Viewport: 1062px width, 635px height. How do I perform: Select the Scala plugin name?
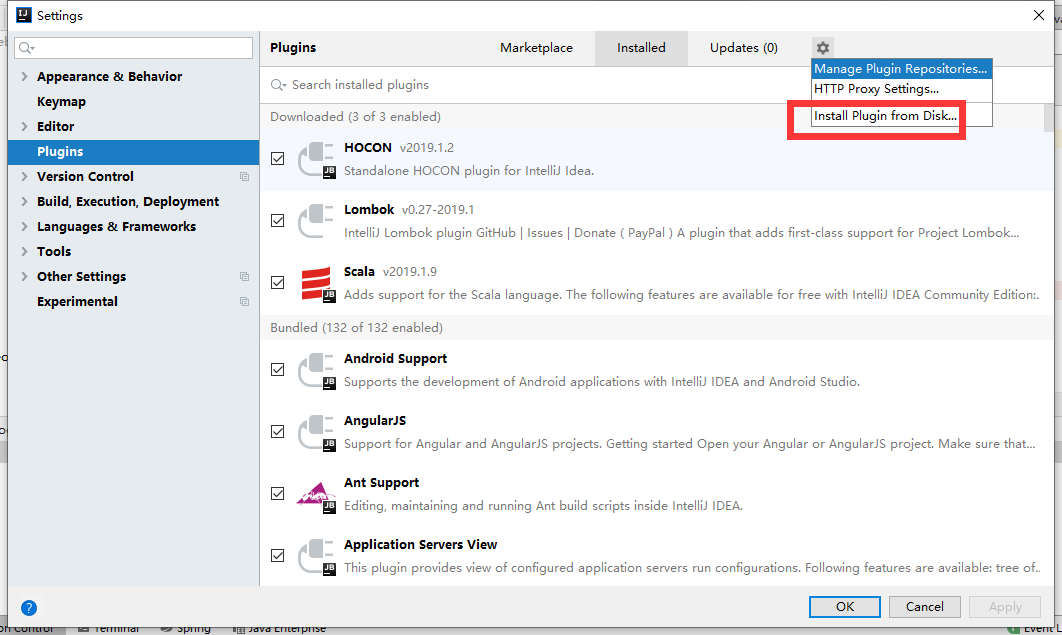click(x=359, y=271)
